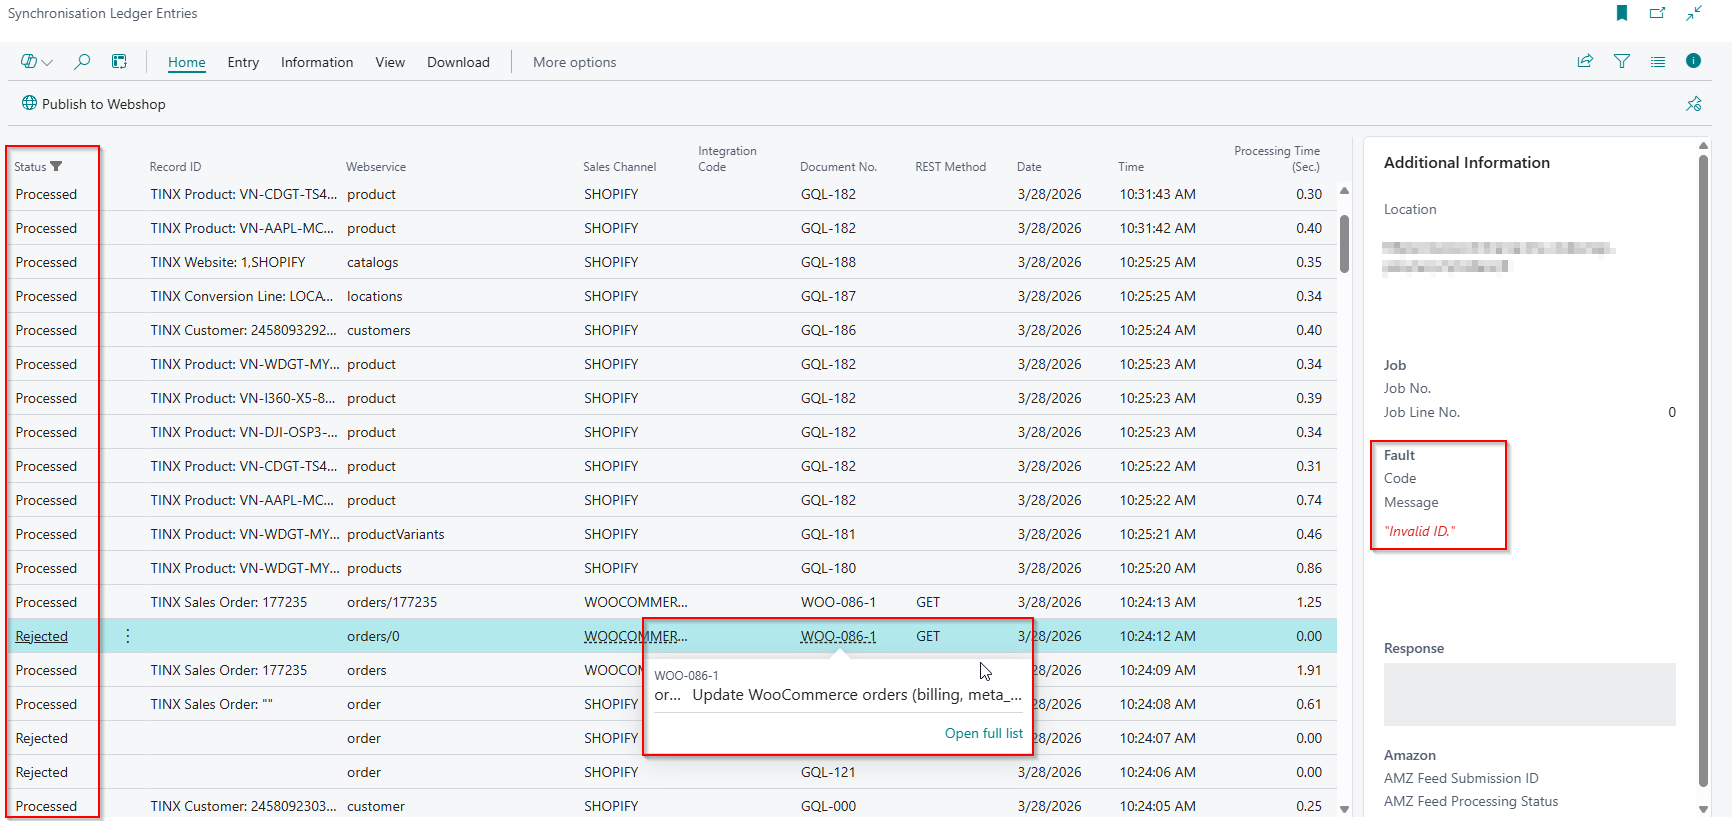Click the Webservice column header
This screenshot has width=1732, height=821.
(x=376, y=167)
